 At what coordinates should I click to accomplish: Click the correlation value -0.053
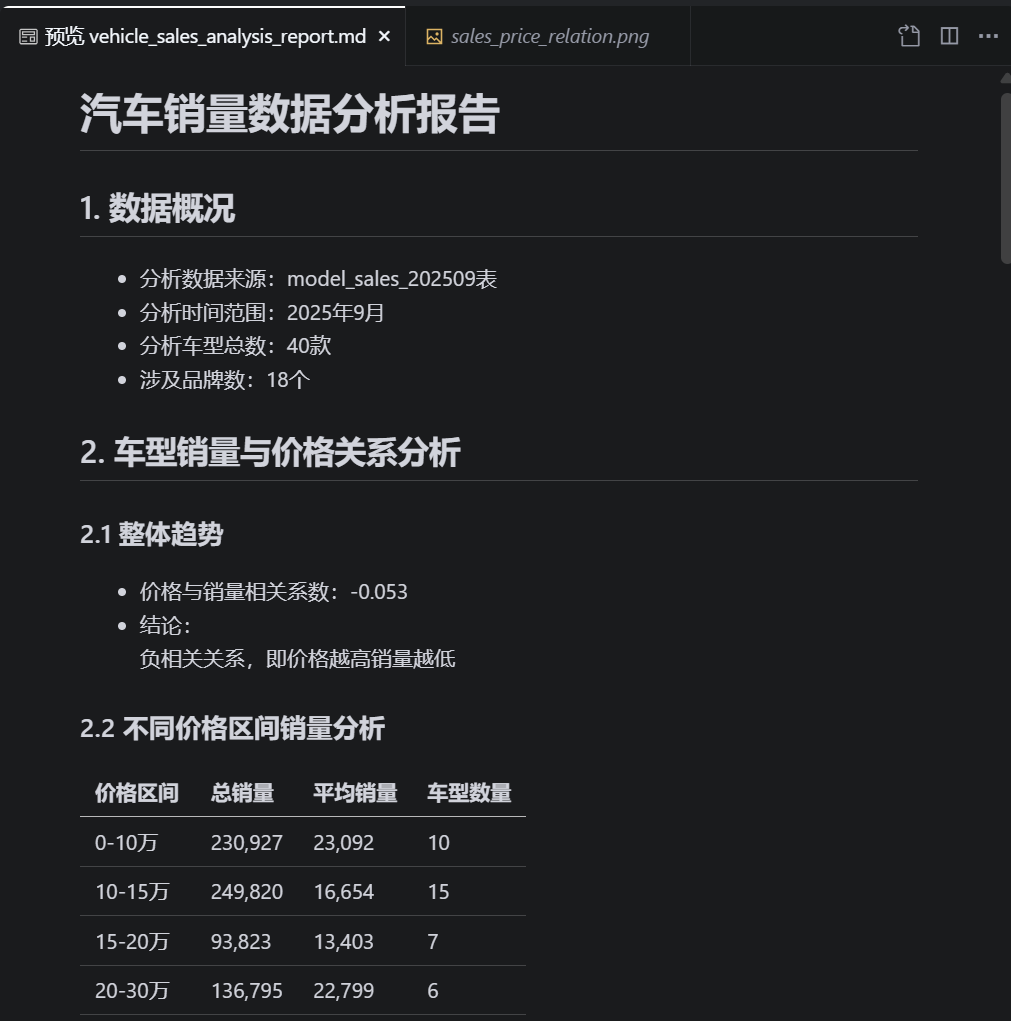[x=379, y=592]
